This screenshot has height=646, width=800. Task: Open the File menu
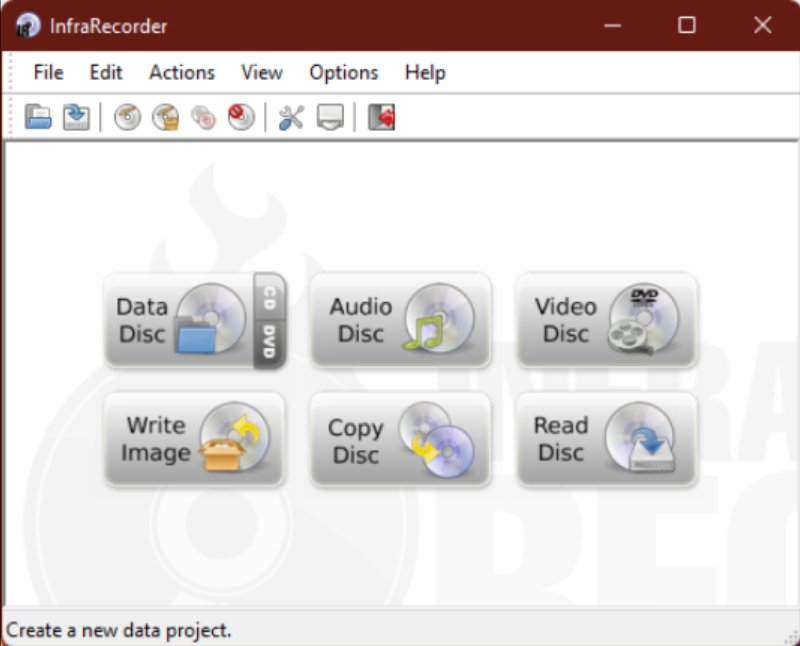pyautogui.click(x=48, y=72)
